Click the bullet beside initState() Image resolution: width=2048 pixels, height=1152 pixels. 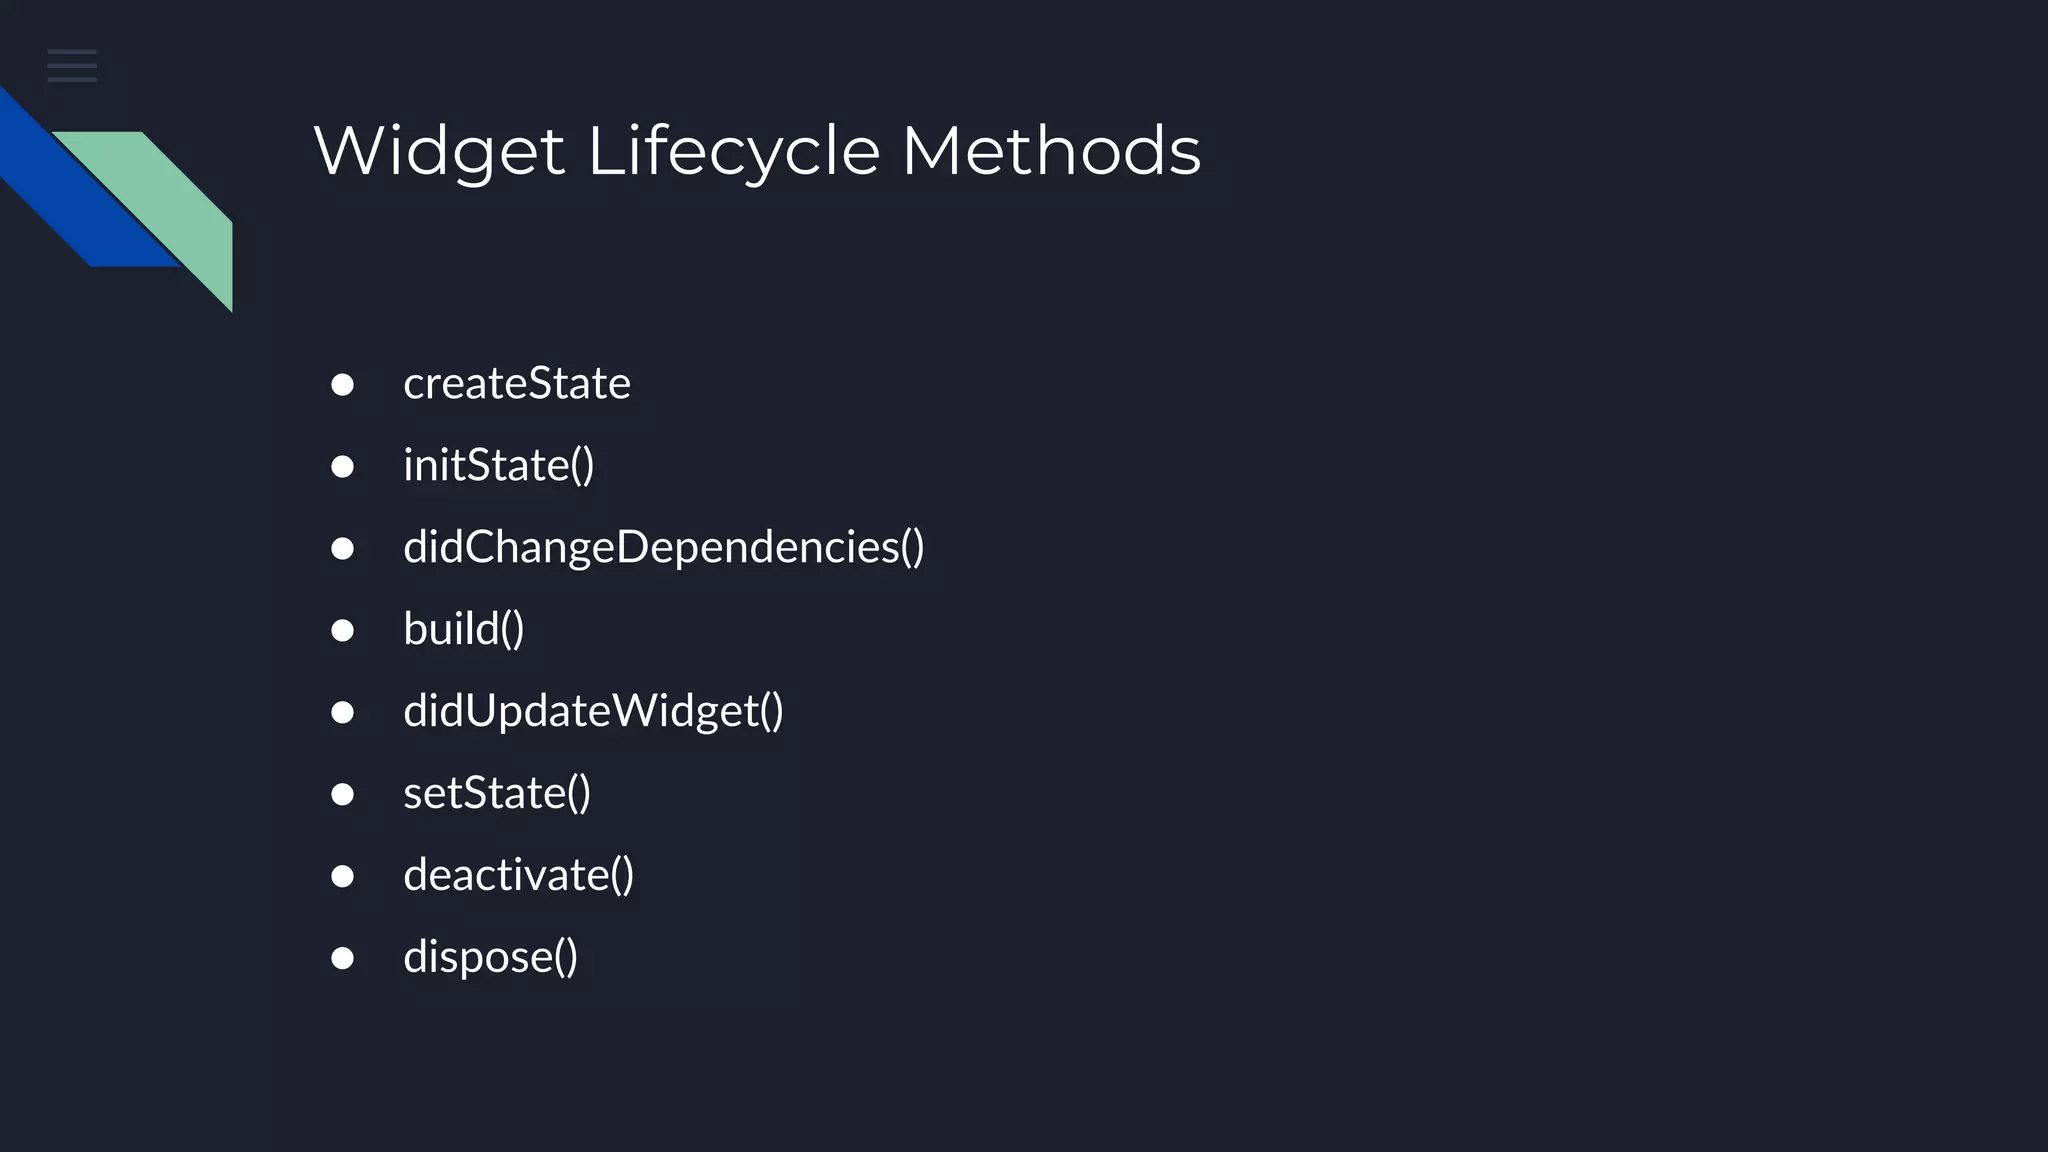[342, 467]
